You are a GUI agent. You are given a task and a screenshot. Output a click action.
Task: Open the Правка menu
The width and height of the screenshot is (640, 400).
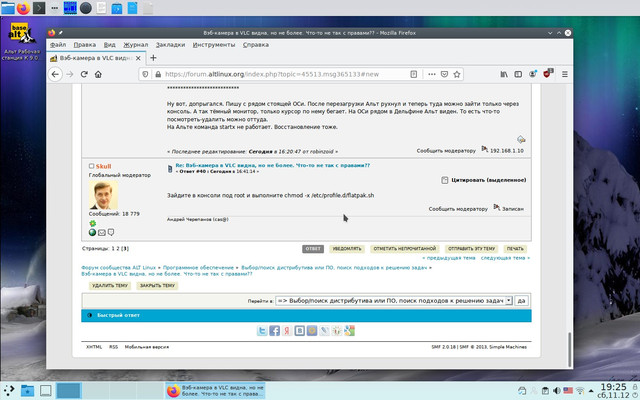84,45
